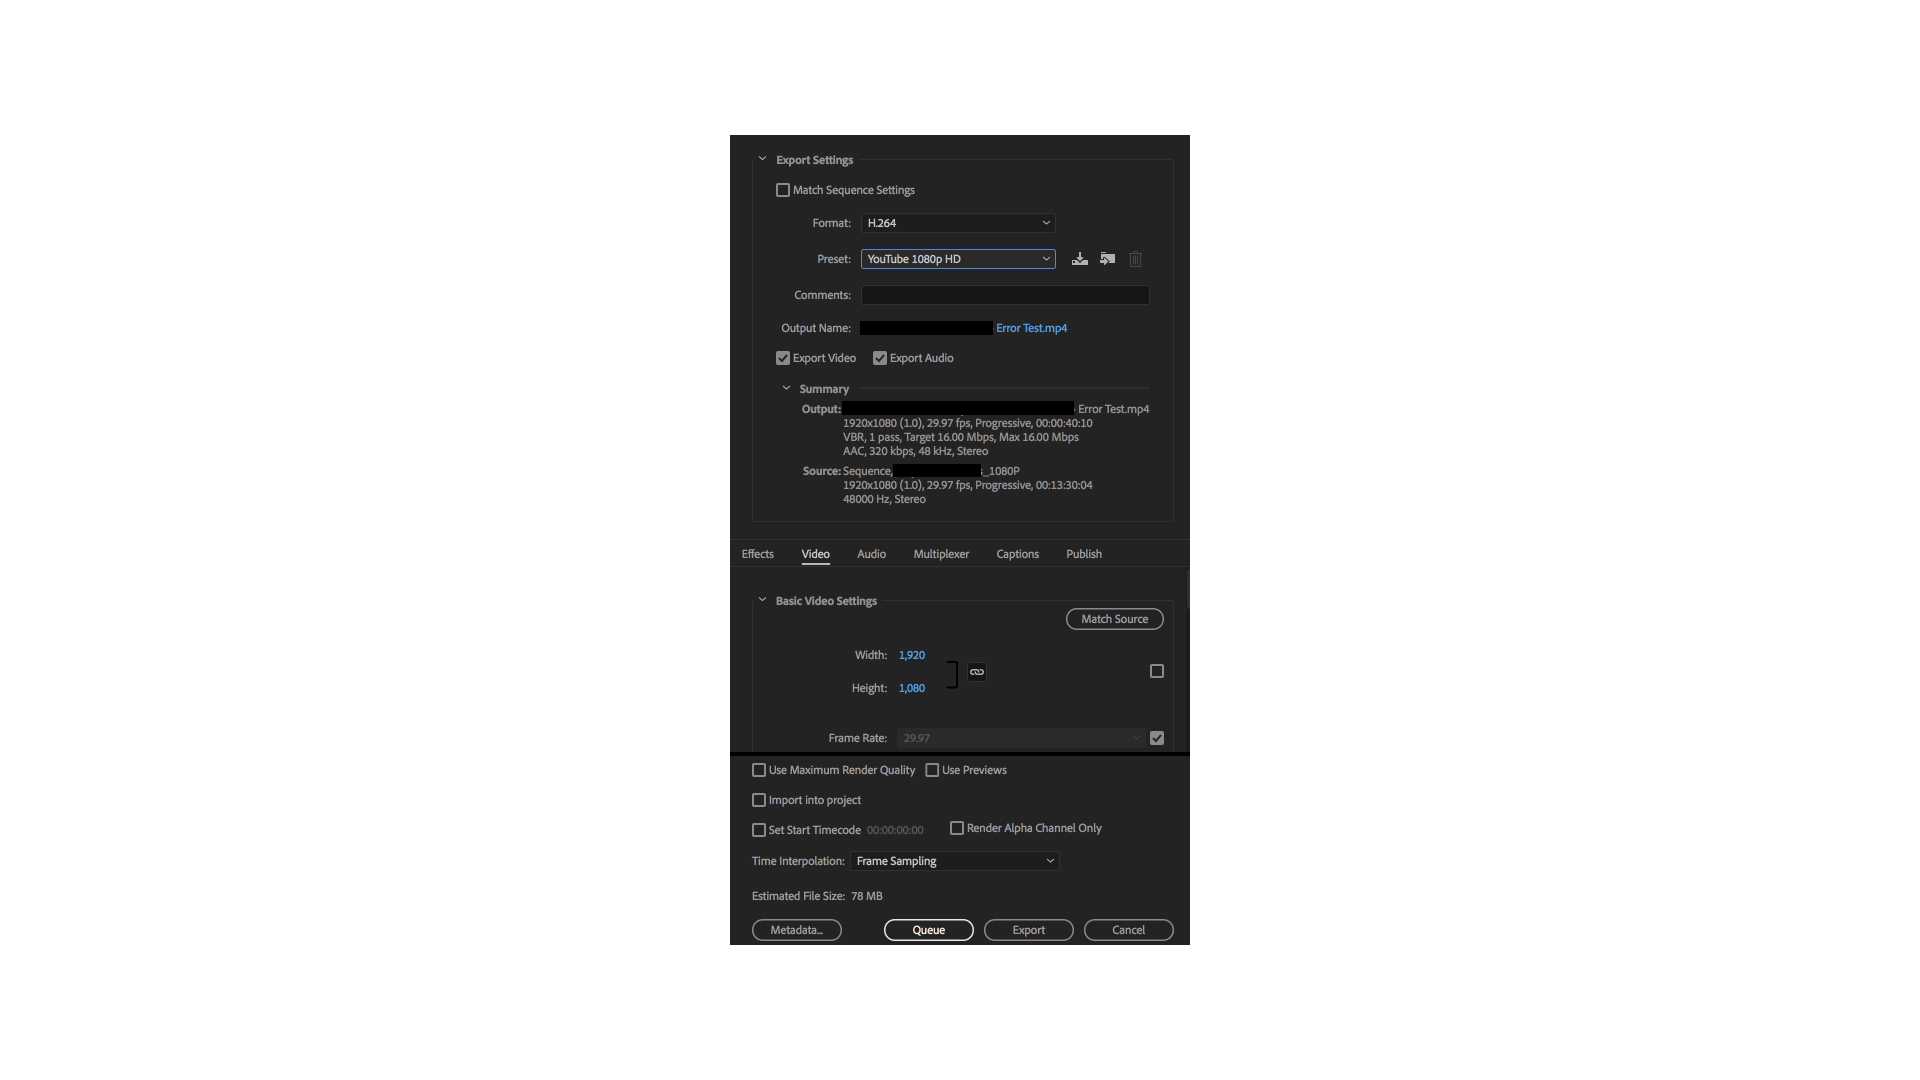1920x1080 pixels.
Task: Open the Multiplexer tab
Action: [940, 554]
